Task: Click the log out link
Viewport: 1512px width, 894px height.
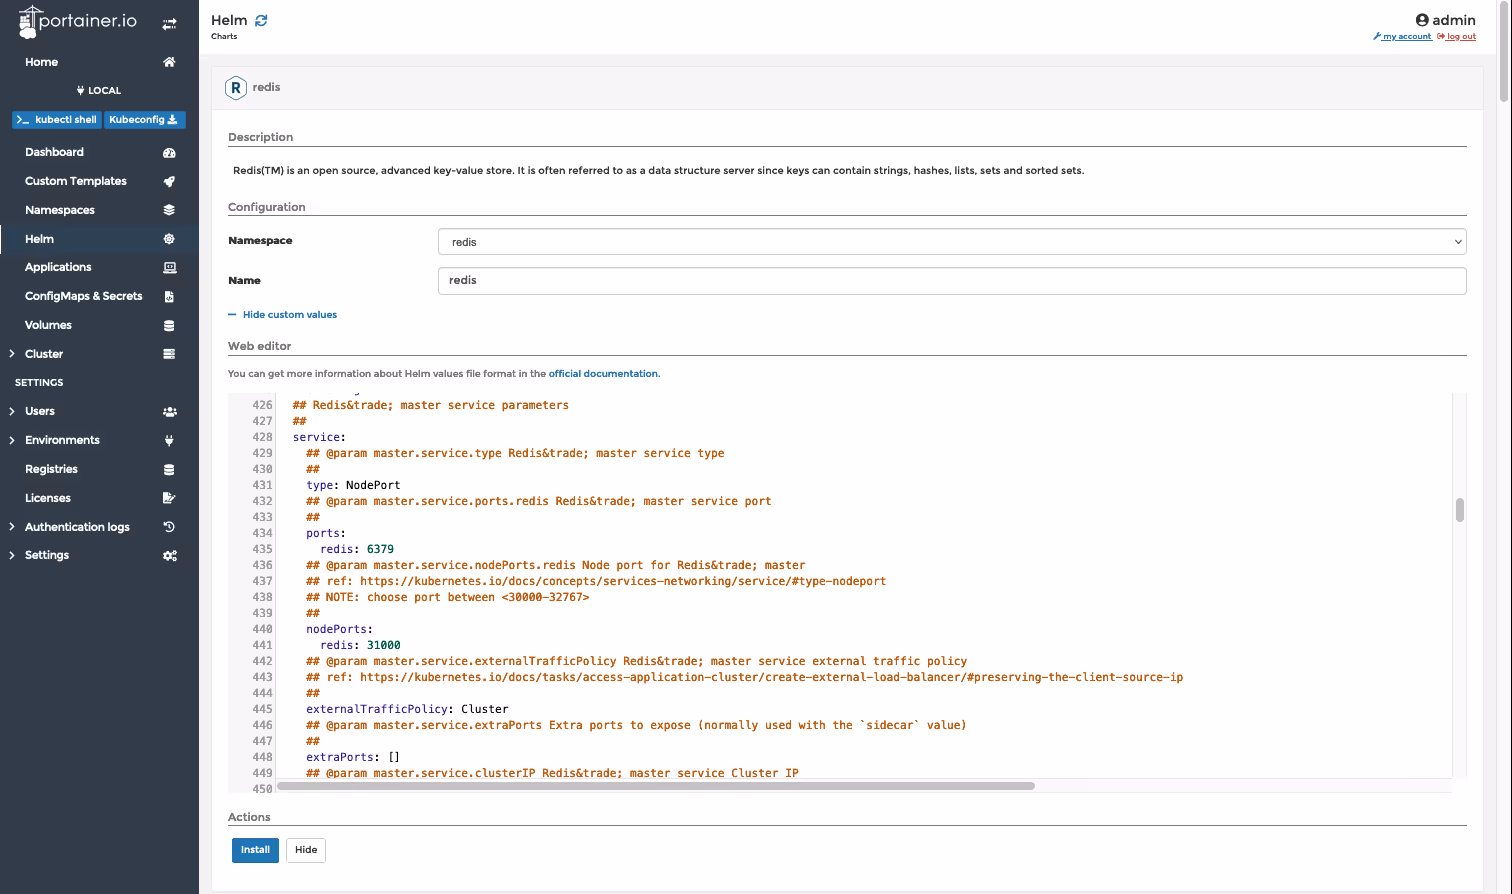Action: (x=1456, y=37)
